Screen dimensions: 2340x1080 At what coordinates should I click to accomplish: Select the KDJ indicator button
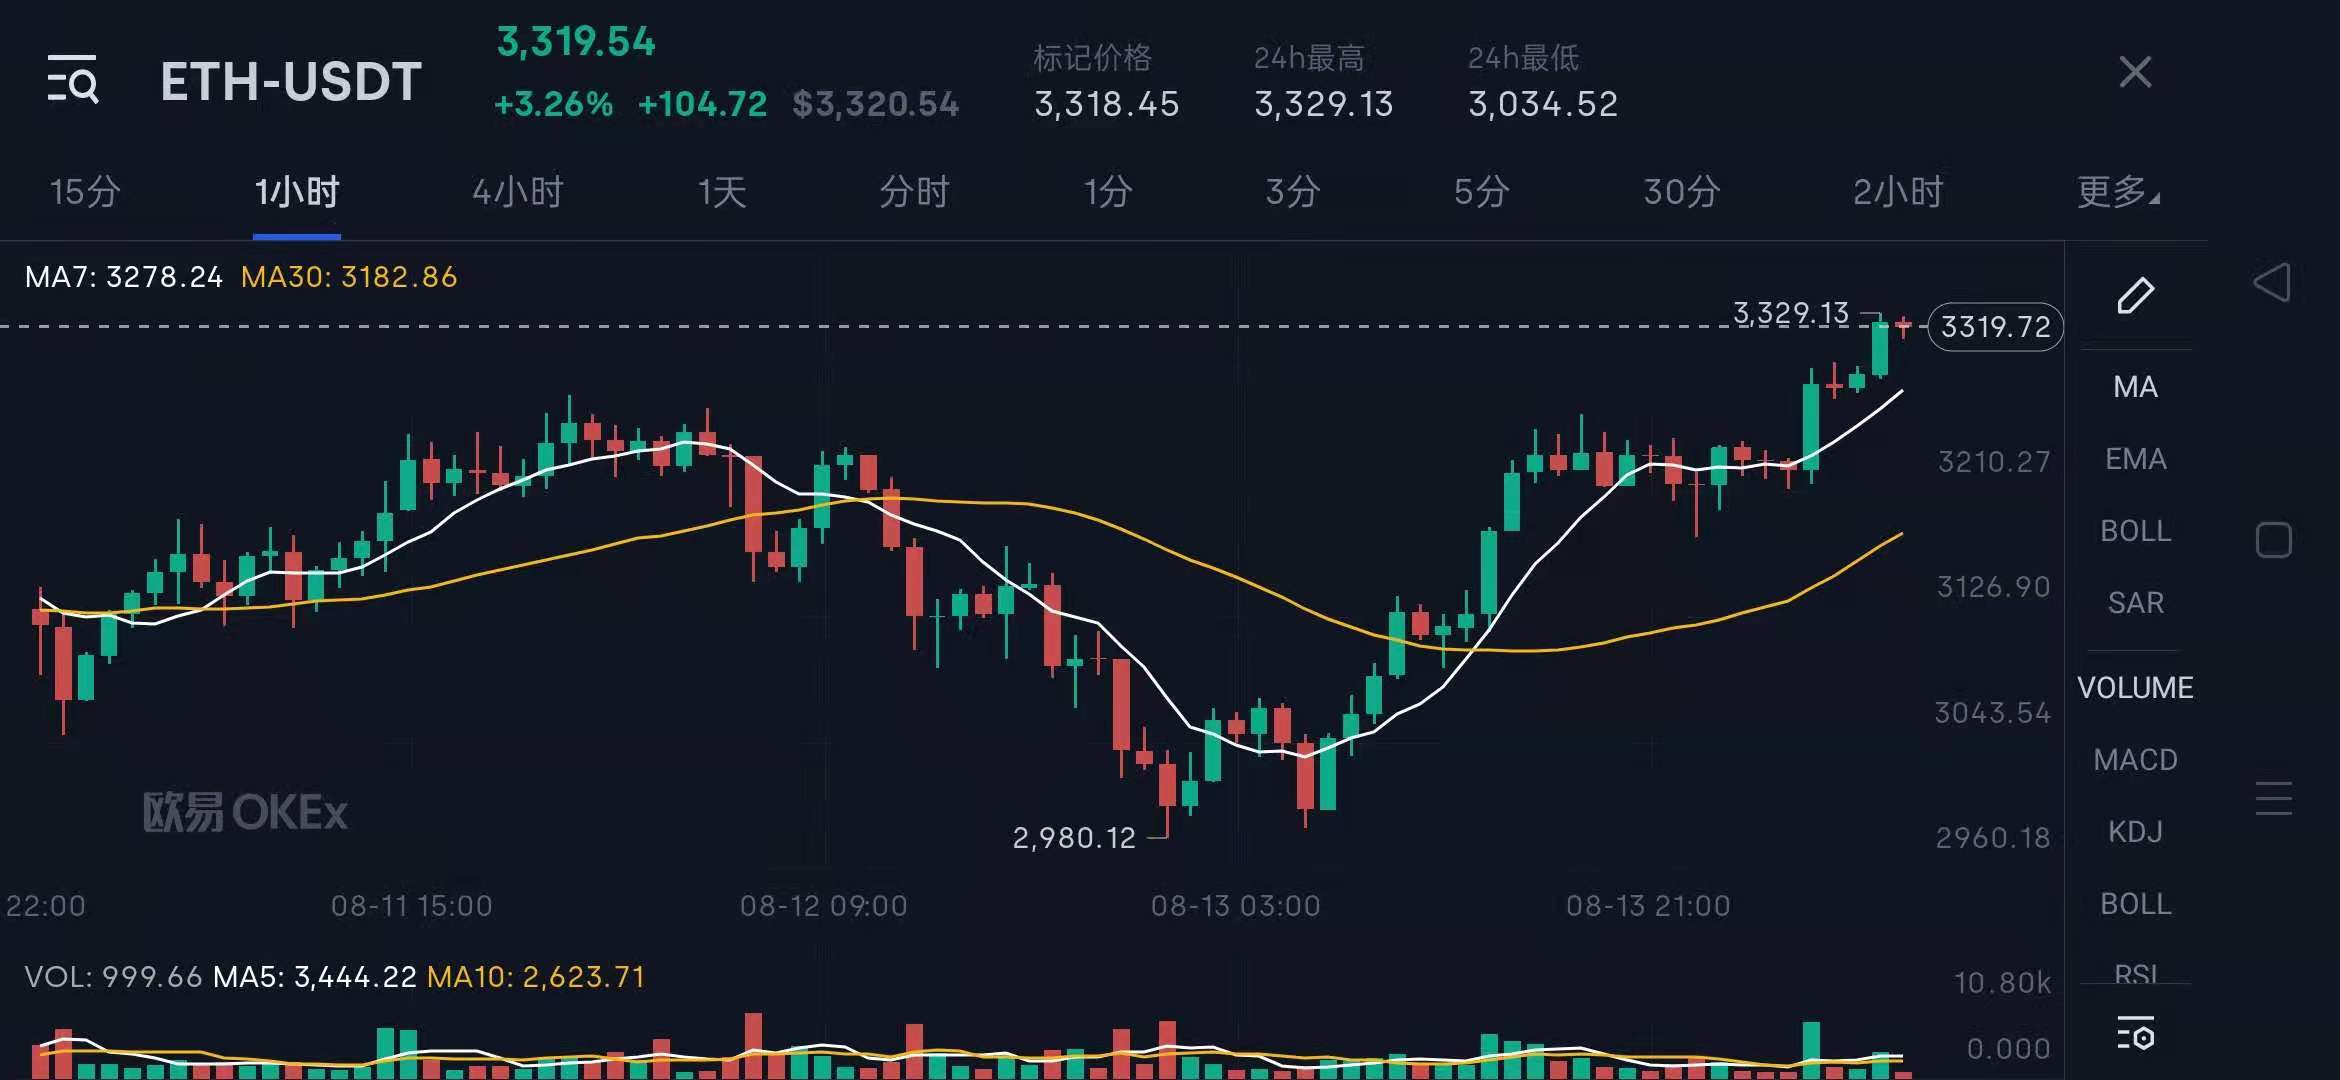tap(2135, 832)
